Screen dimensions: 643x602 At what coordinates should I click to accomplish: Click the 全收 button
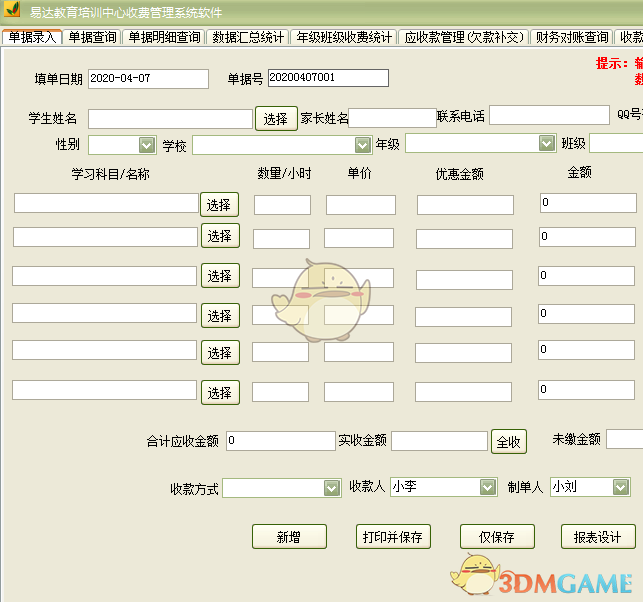click(509, 442)
